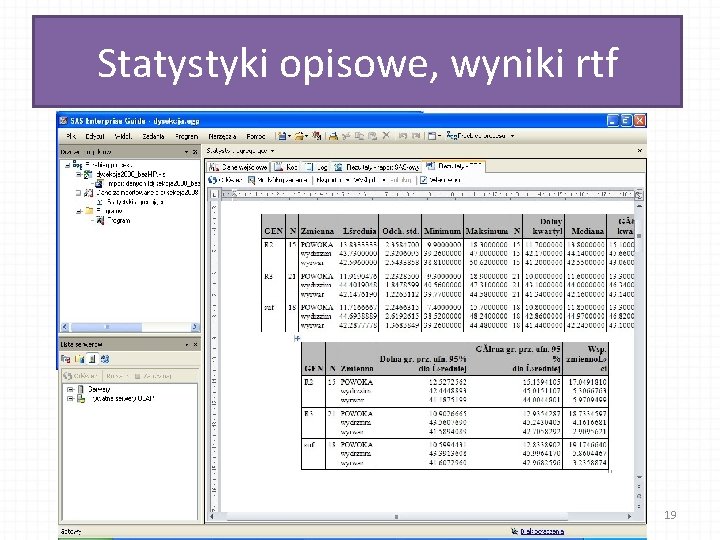Click the Print toolbar icon
The width and height of the screenshot is (720, 540).
click(x=333, y=136)
